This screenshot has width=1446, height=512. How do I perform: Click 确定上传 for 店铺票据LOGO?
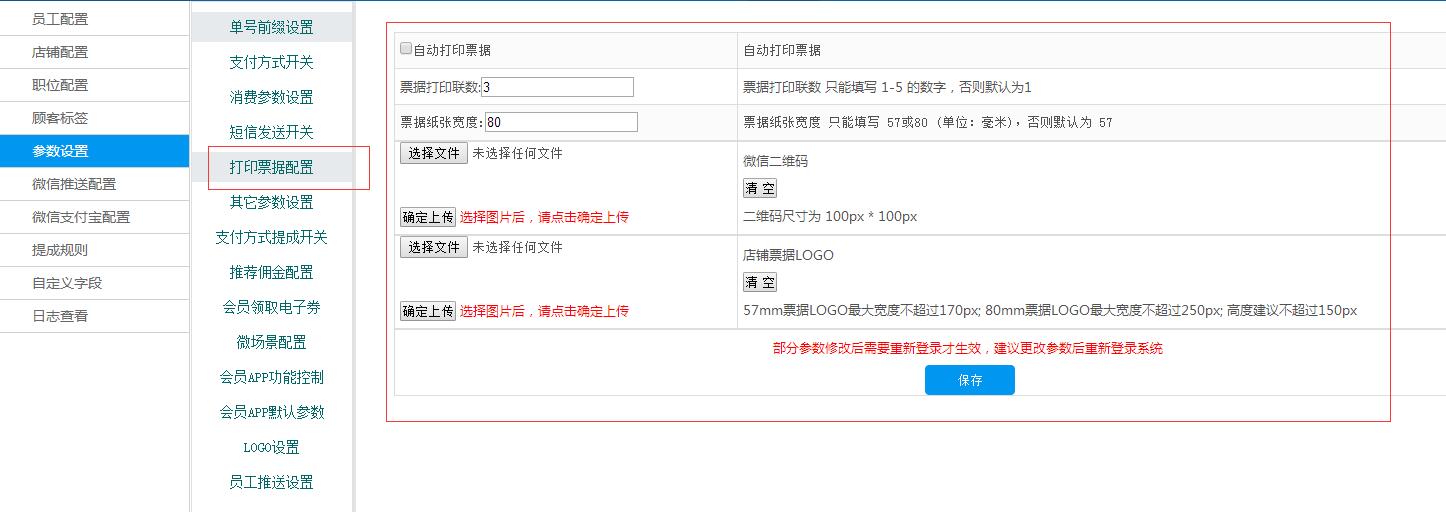tap(428, 311)
